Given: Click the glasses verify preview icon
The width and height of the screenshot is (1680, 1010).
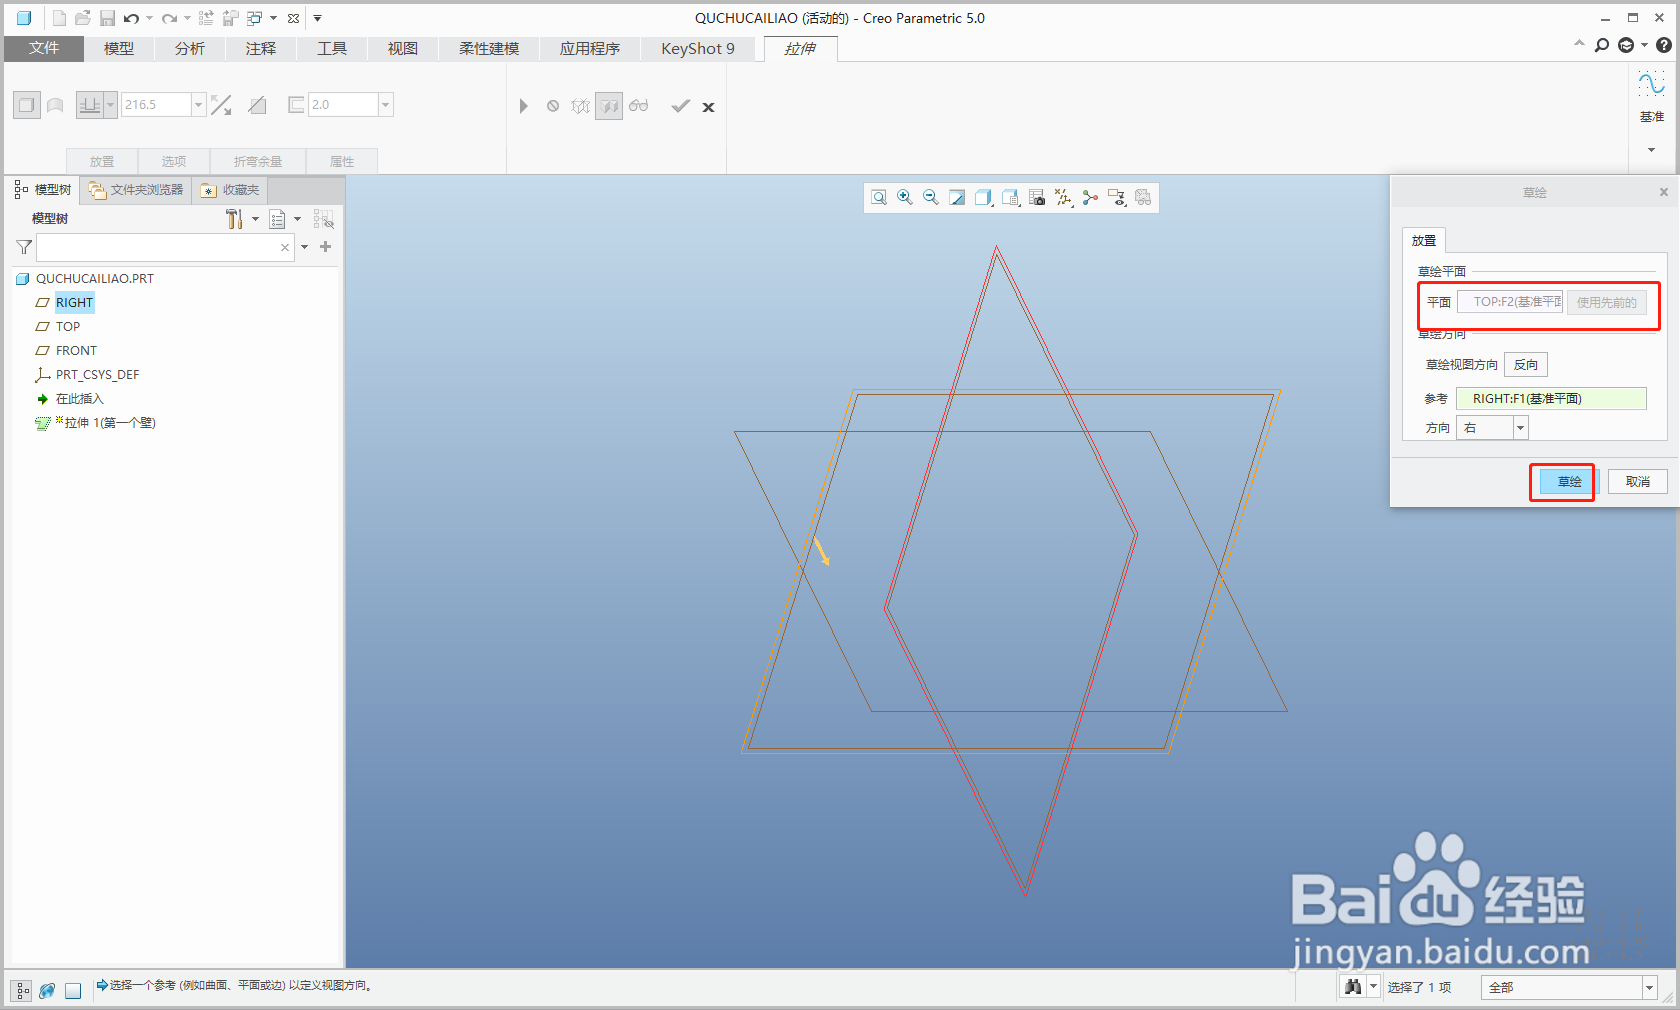Looking at the screenshot, I should (x=639, y=106).
